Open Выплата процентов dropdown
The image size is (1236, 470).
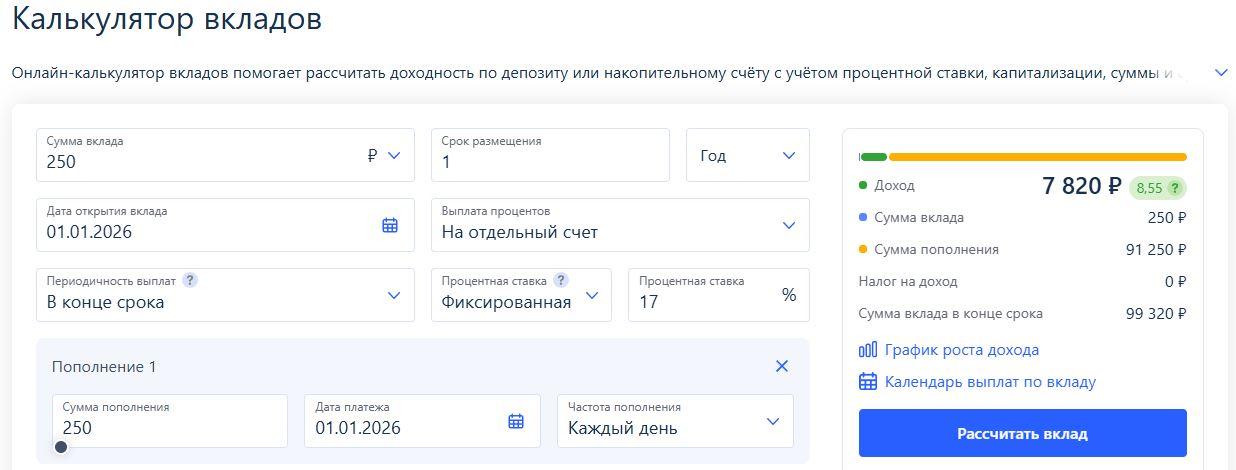[x=789, y=225]
